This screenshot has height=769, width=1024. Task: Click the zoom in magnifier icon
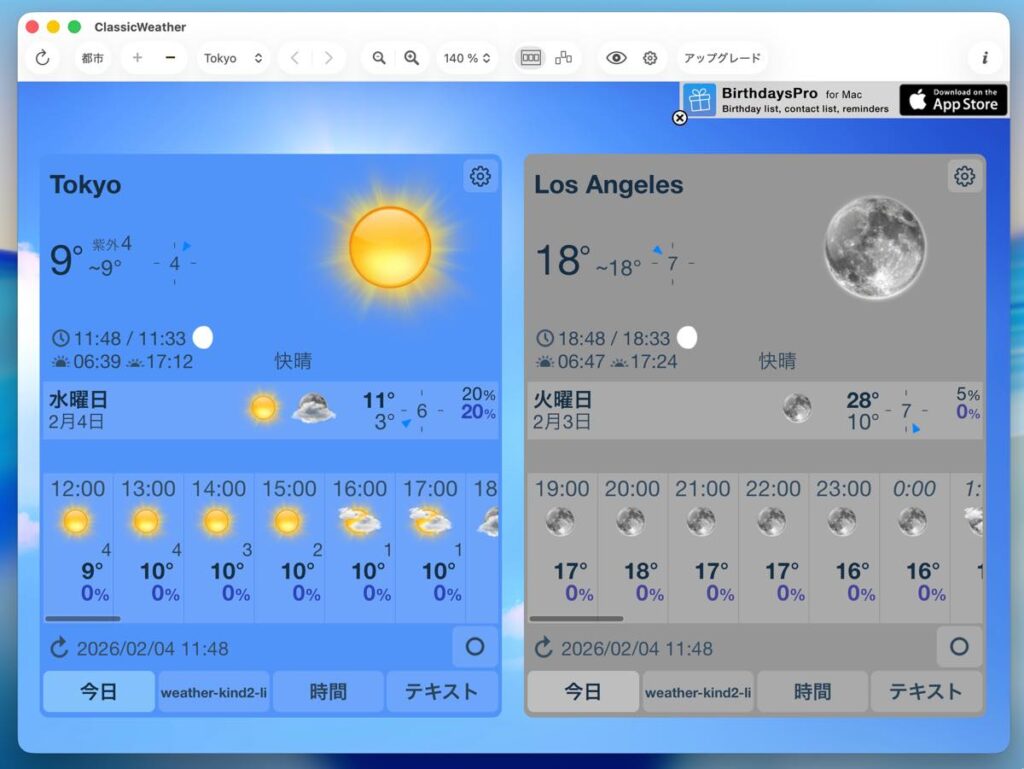[411, 58]
